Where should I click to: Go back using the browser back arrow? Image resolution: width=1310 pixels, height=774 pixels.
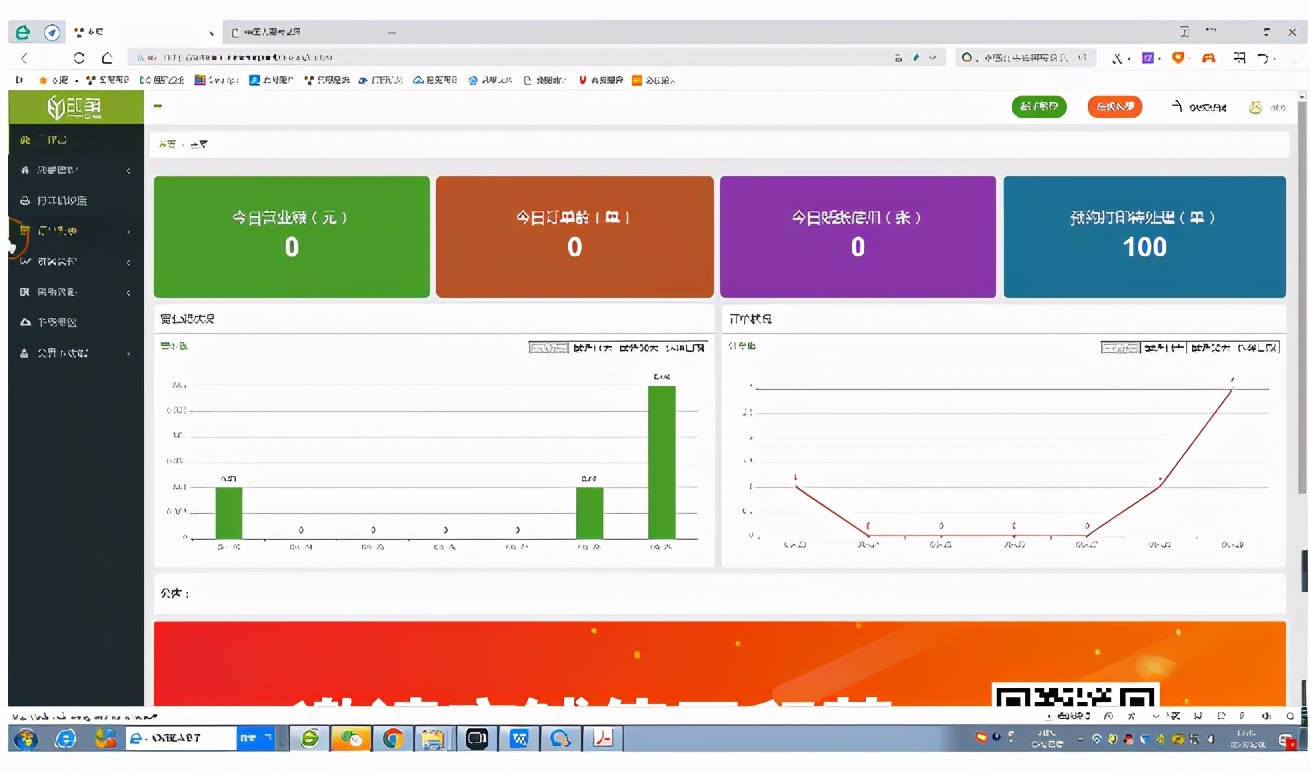click(x=25, y=58)
